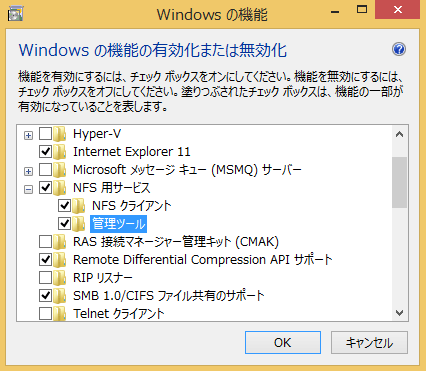The width and height of the screenshot is (426, 371).
Task: Uncheck SMB 1.0/CIFS ファイル共有のサポート
Action: coord(45,296)
